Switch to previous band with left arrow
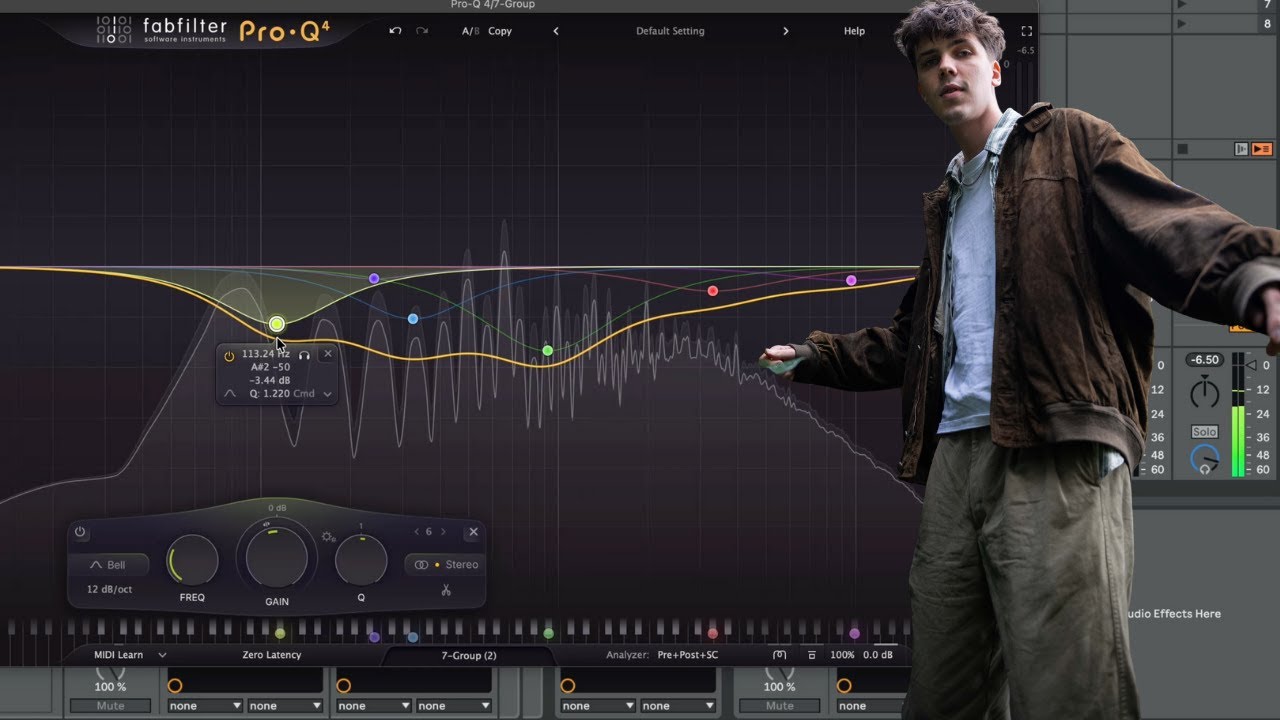Screen dimensions: 1280x720 pos(416,532)
